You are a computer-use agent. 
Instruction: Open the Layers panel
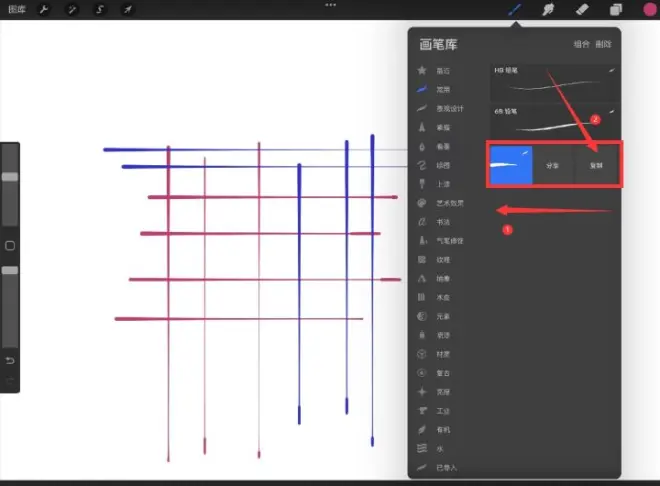tap(616, 9)
